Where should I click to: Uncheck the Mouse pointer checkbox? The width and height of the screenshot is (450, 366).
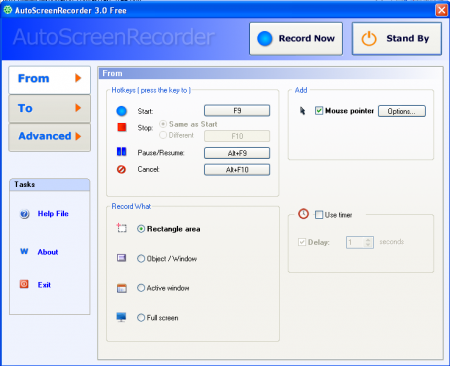319,110
